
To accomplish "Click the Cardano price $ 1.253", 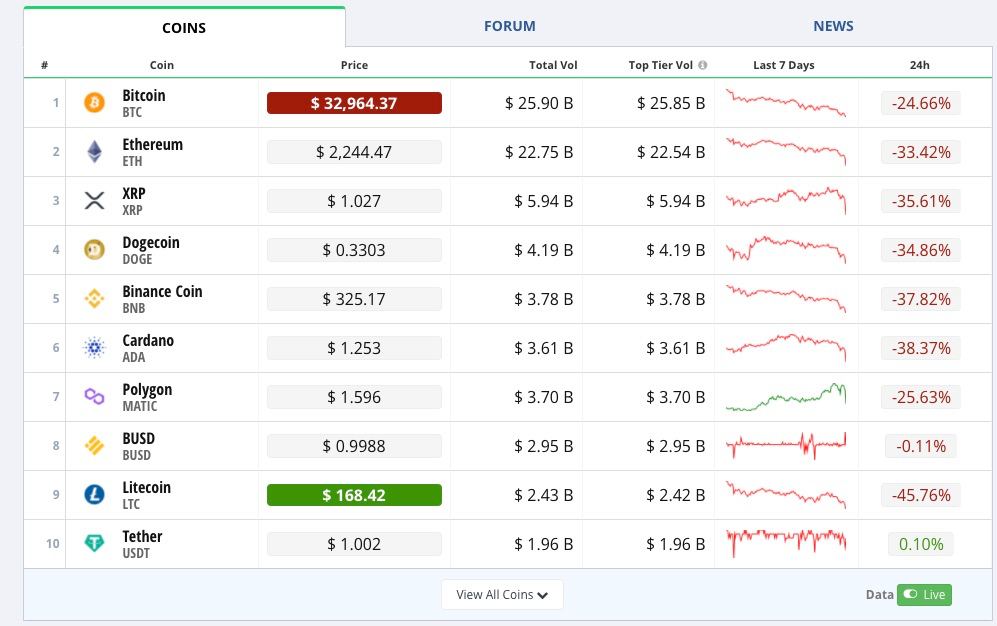I will coord(354,348).
